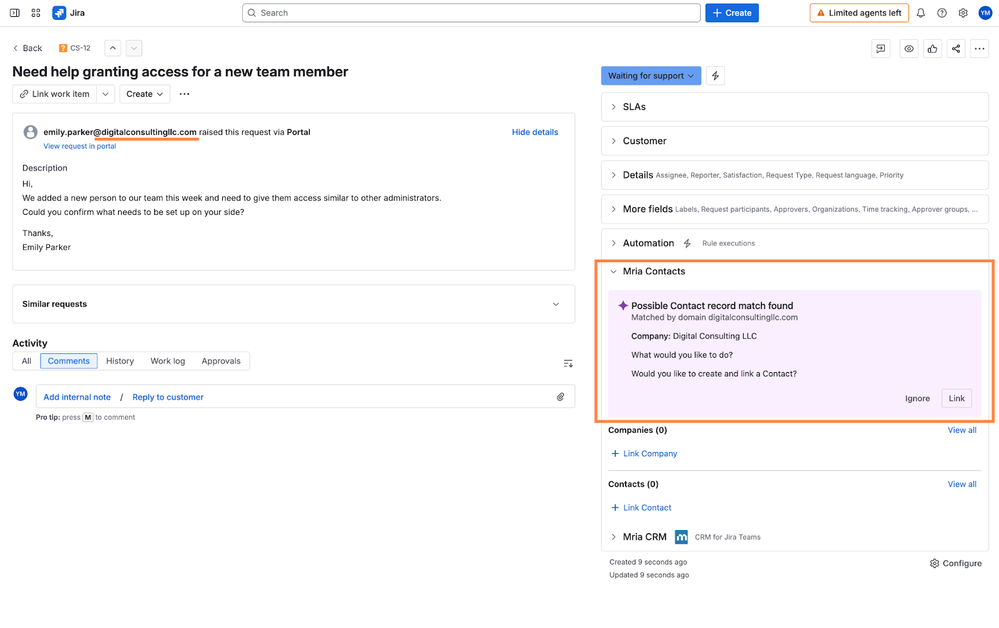Click the issue title text
This screenshot has height=628, width=999.
pyautogui.click(x=180, y=71)
